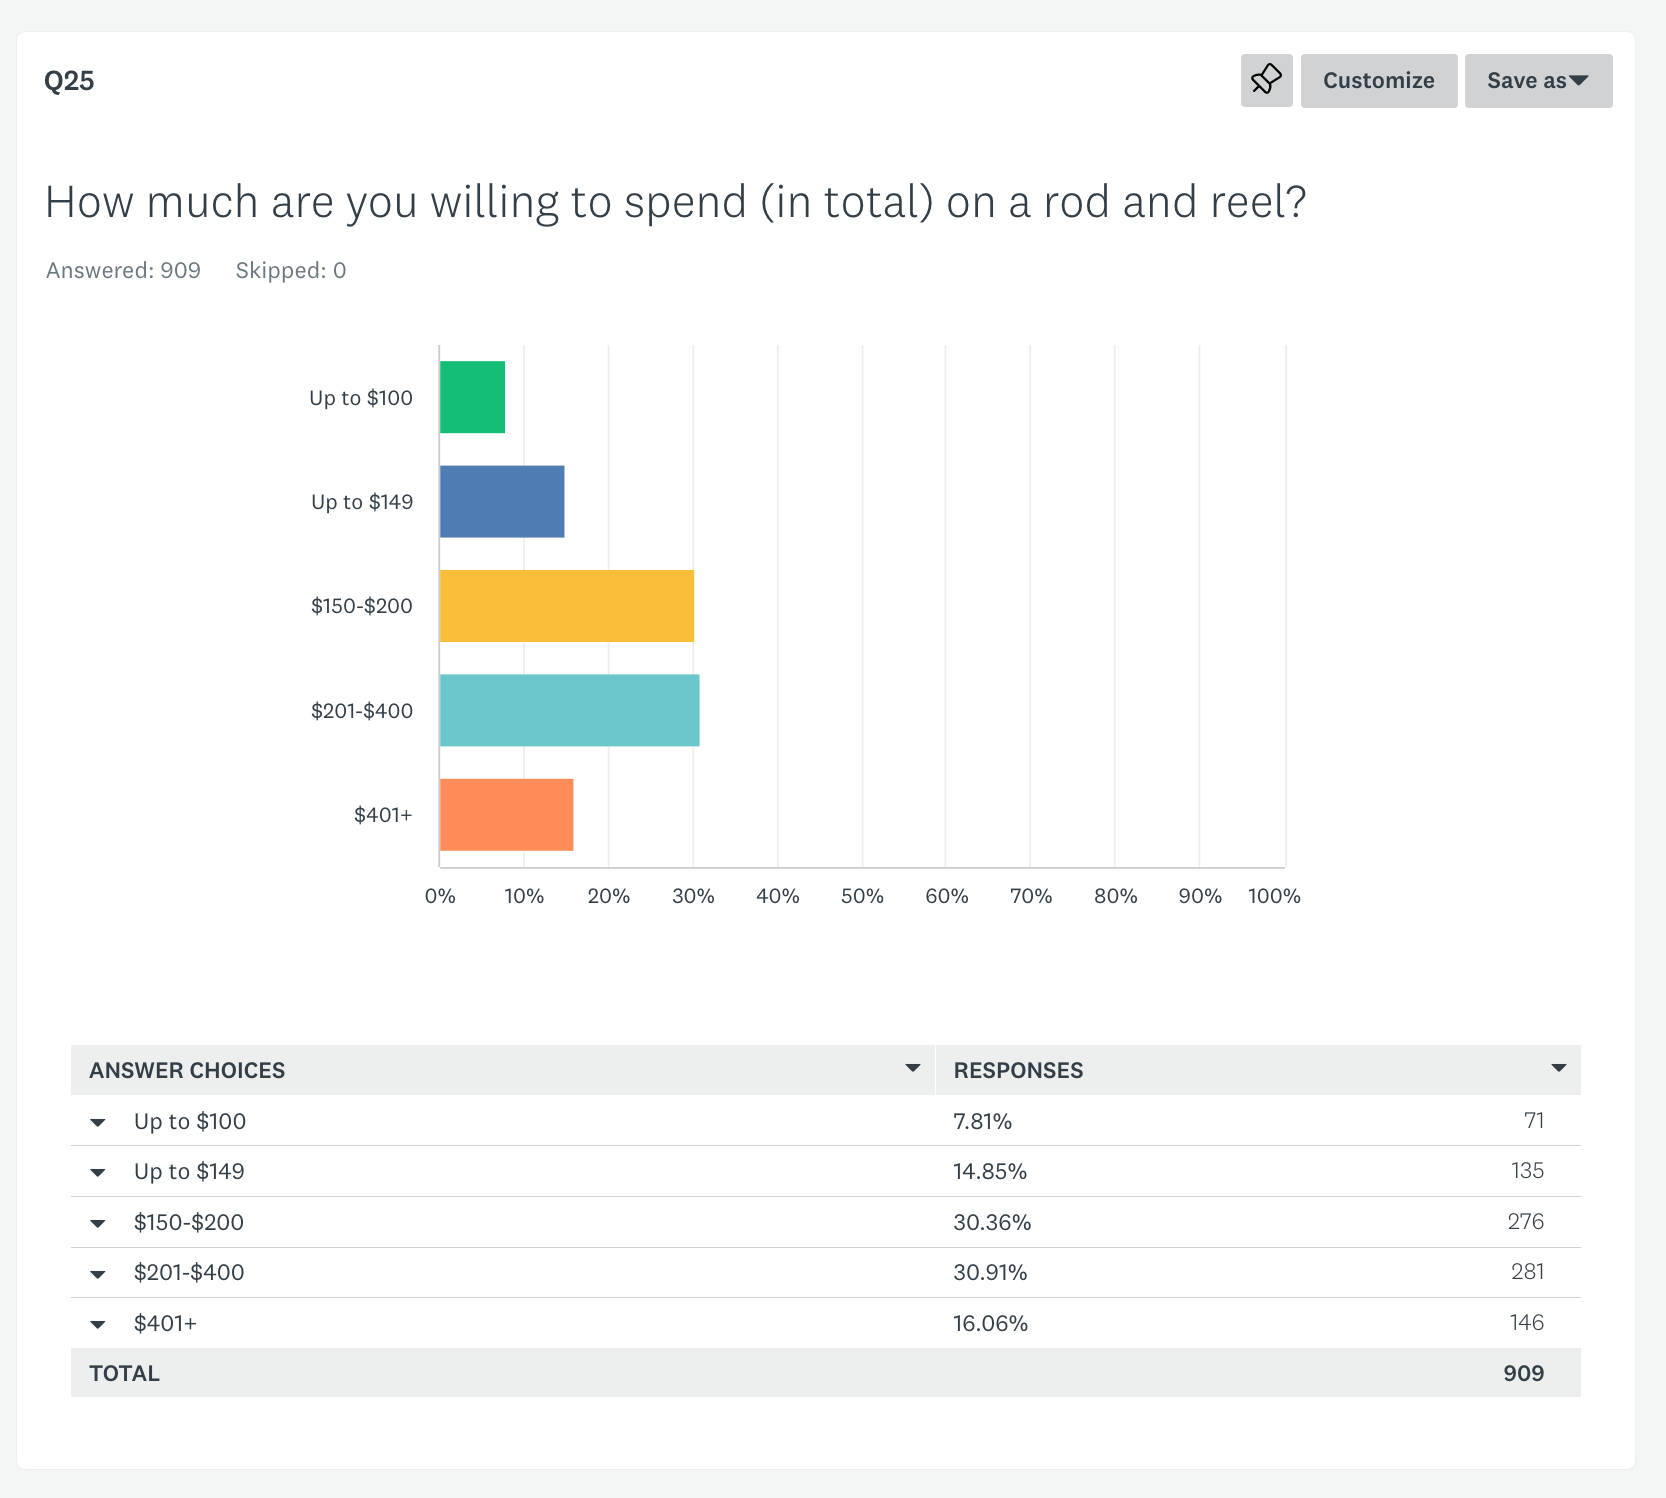Click the Up to $100 table row label
Image resolution: width=1666 pixels, height=1498 pixels.
point(190,1121)
